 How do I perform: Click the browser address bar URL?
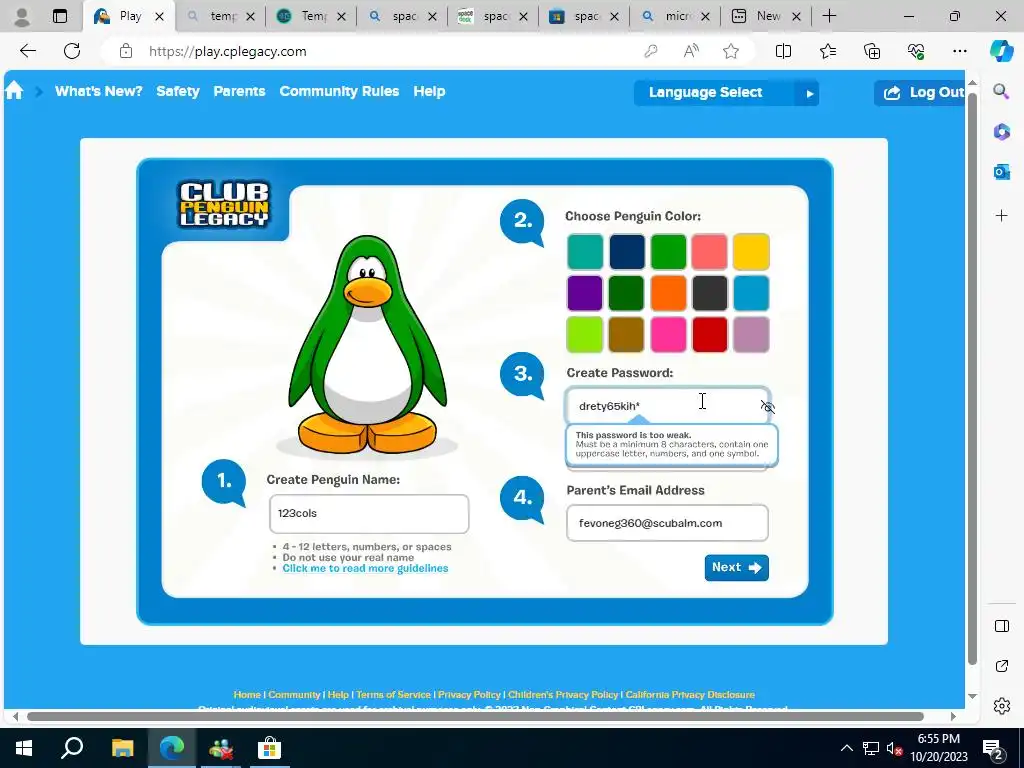(227, 52)
